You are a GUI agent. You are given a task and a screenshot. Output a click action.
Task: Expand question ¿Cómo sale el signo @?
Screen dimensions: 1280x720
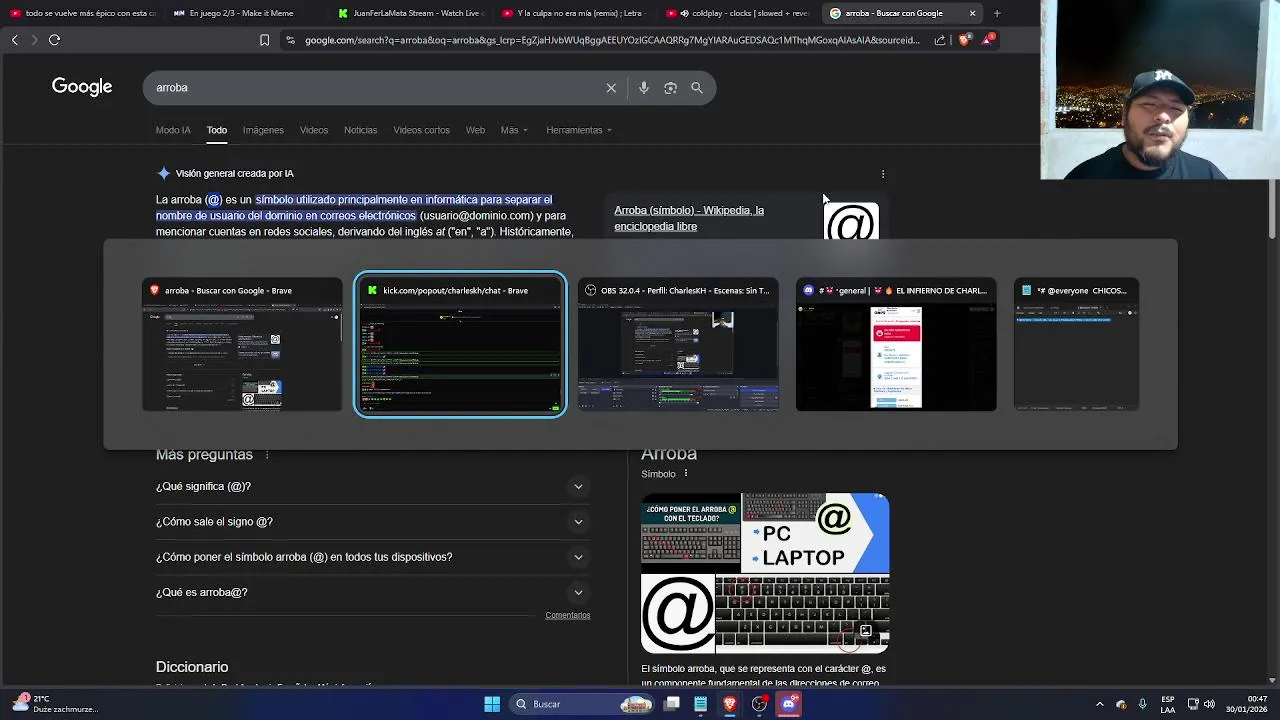coord(371,522)
